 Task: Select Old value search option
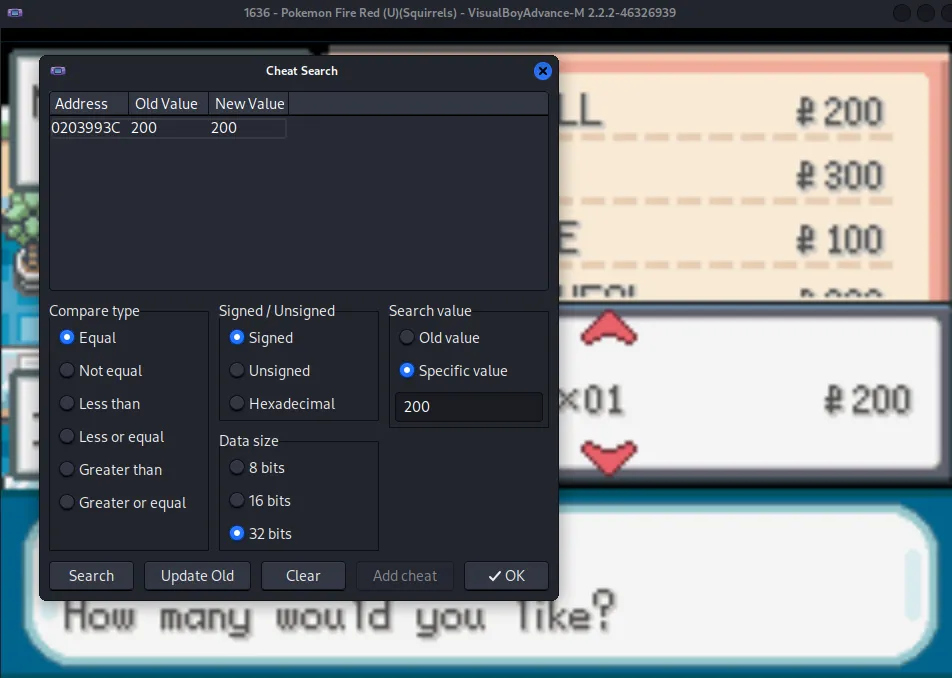coord(407,338)
